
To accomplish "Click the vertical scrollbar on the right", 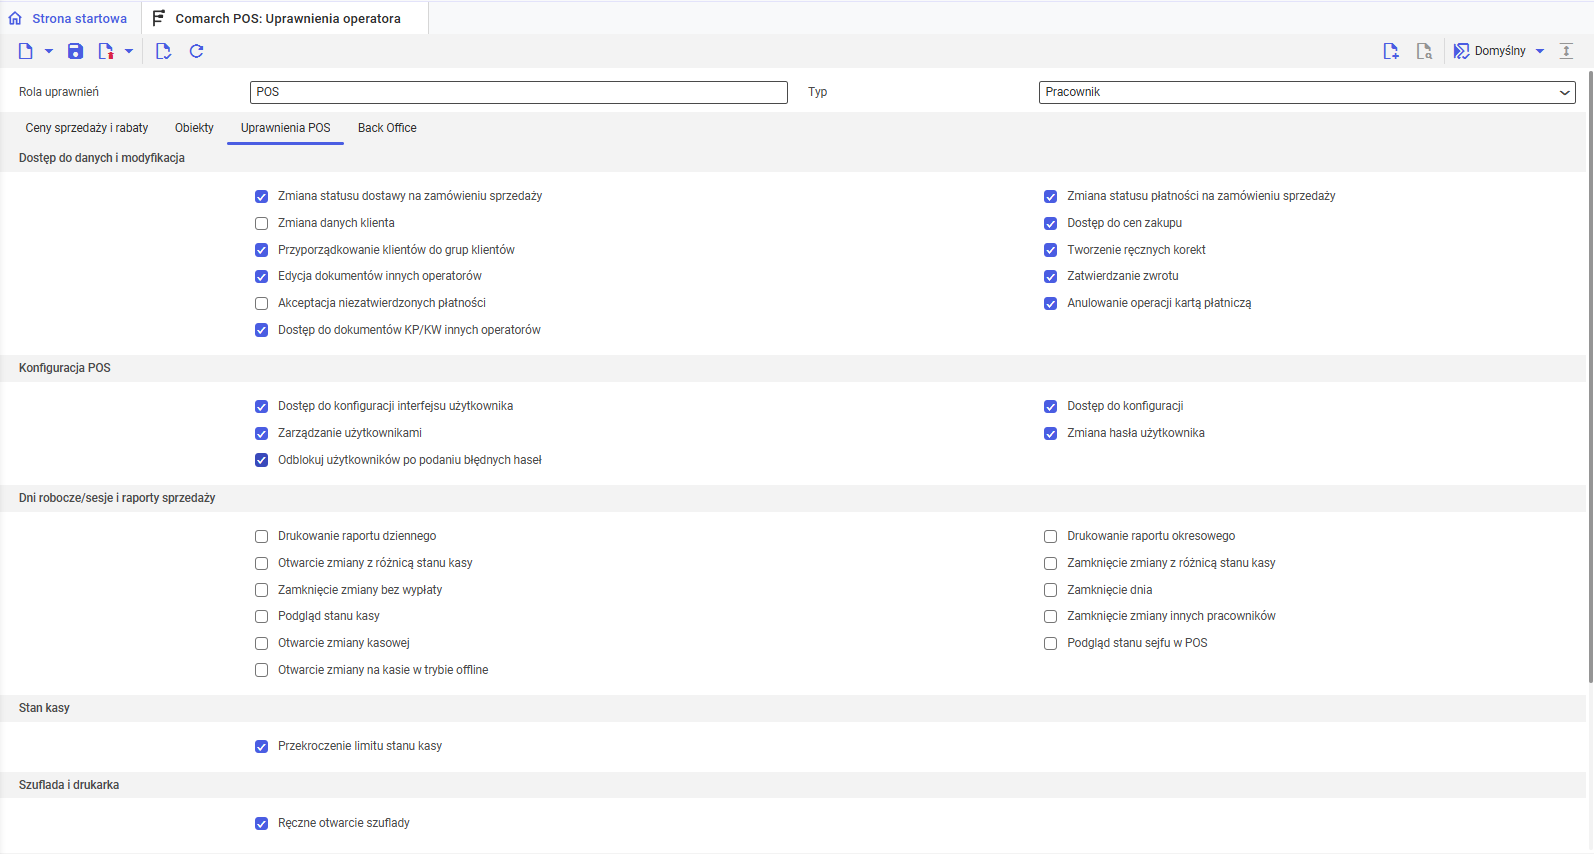I will click(x=1590, y=377).
